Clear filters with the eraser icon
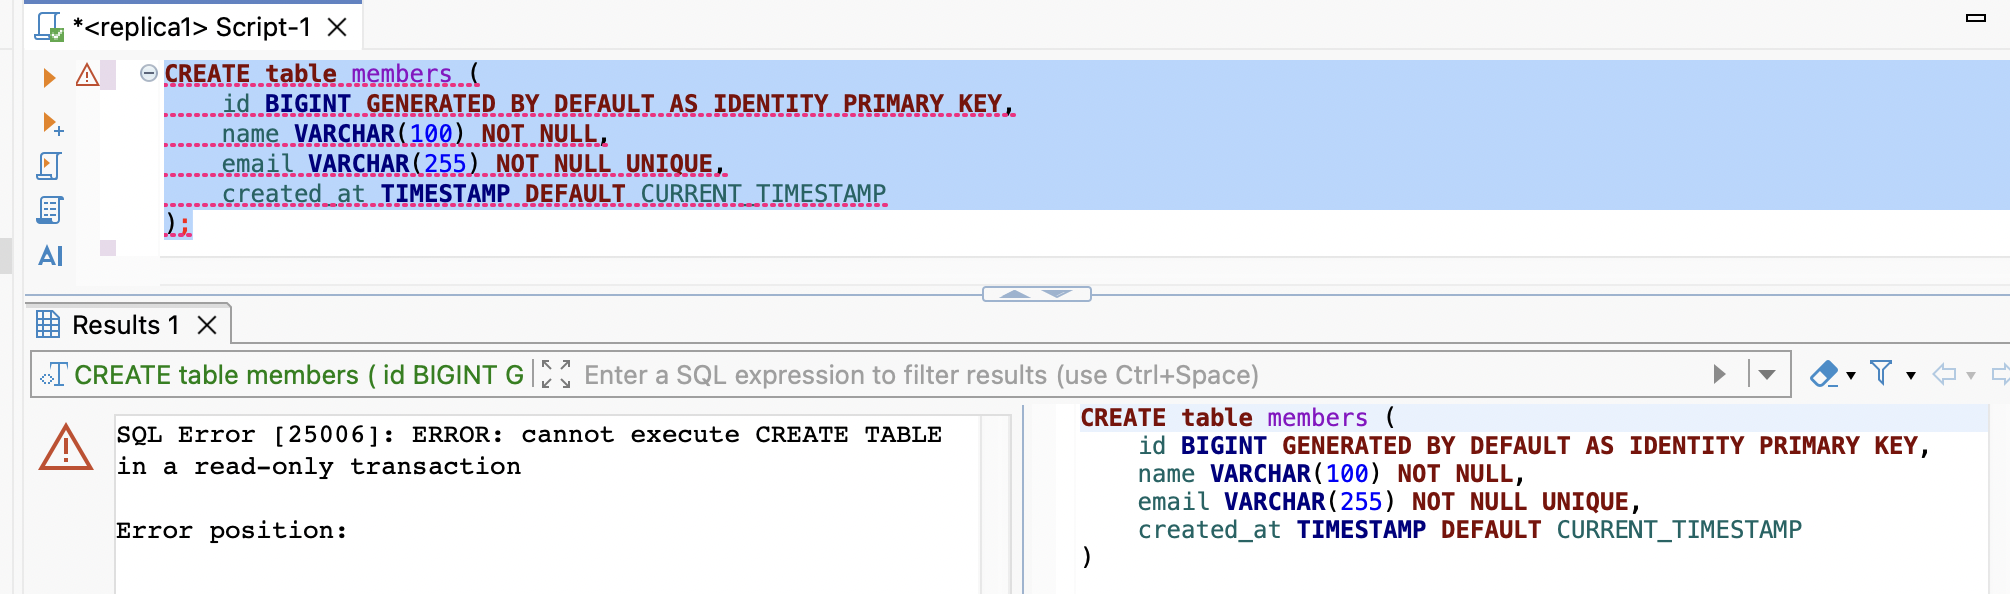This screenshot has height=594, width=2010. [1824, 375]
